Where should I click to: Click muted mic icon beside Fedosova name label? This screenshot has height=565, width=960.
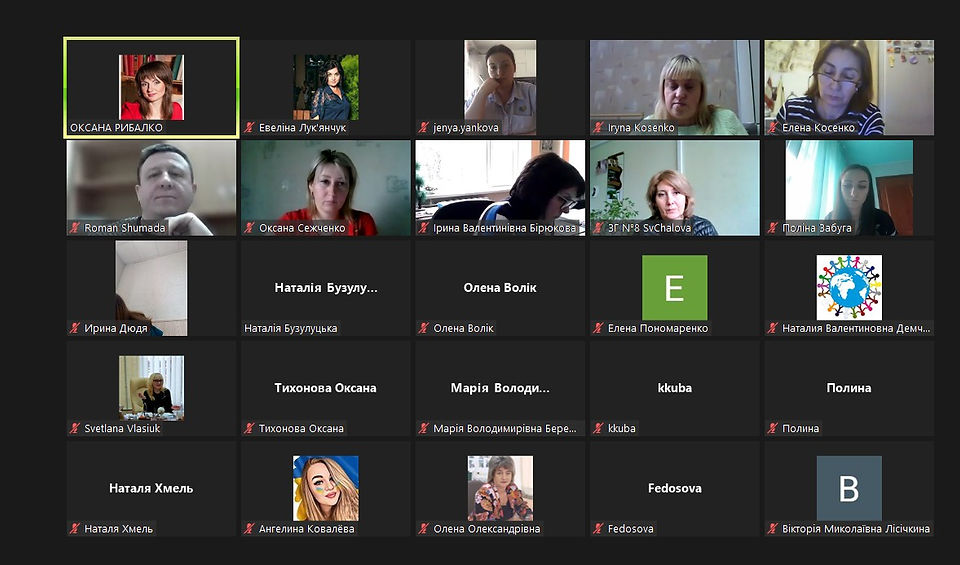click(x=598, y=528)
